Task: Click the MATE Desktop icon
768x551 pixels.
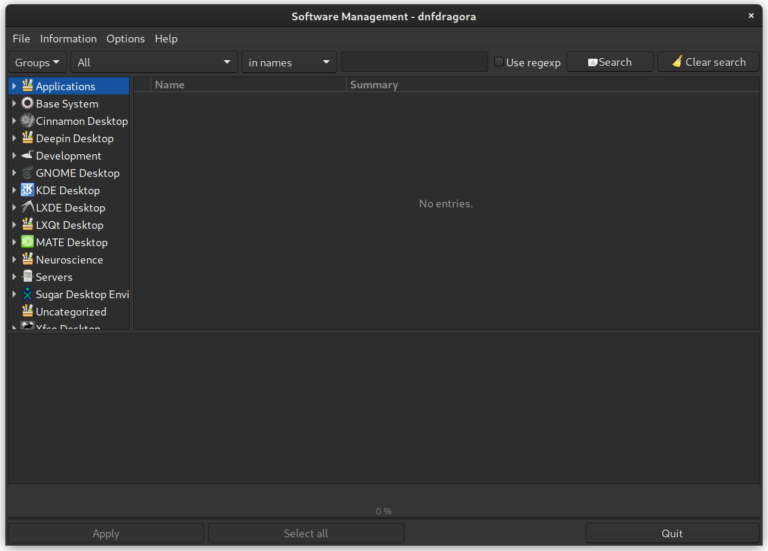Action: point(27,242)
